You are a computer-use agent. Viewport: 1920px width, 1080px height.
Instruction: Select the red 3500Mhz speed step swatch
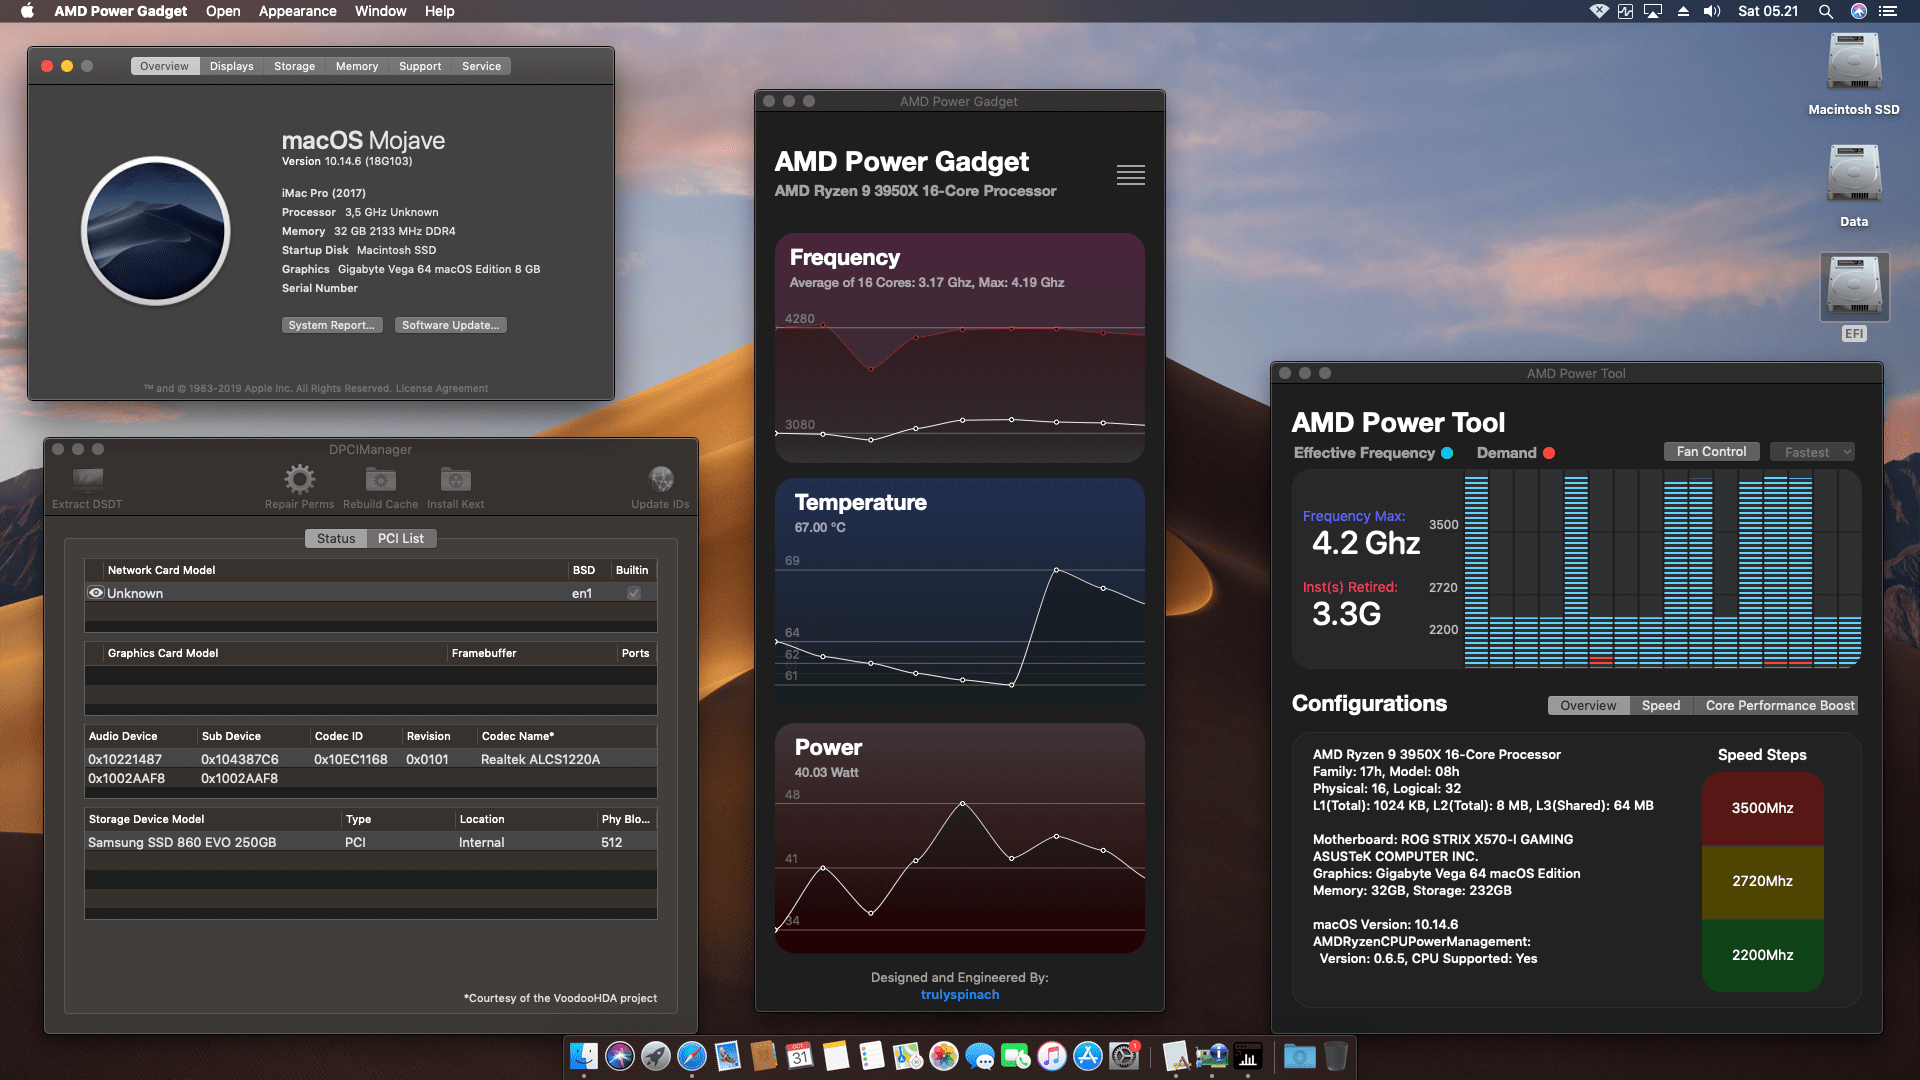tap(1762, 808)
